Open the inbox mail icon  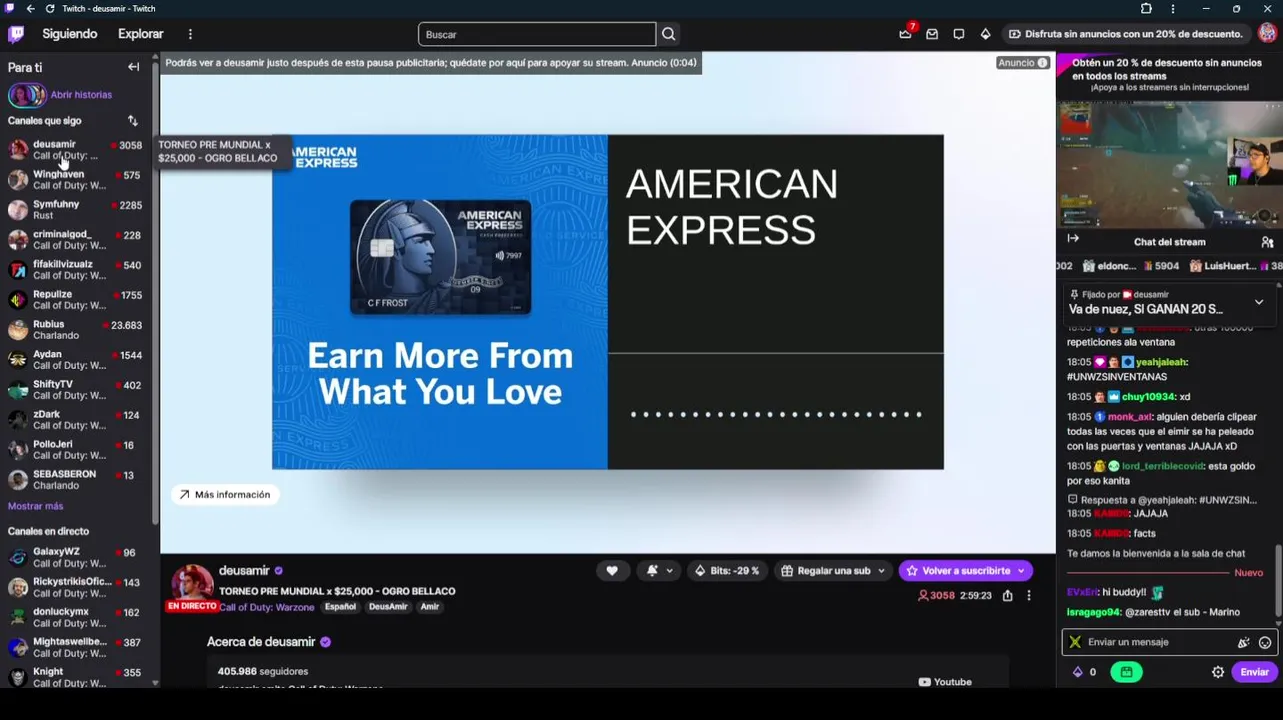(932, 34)
